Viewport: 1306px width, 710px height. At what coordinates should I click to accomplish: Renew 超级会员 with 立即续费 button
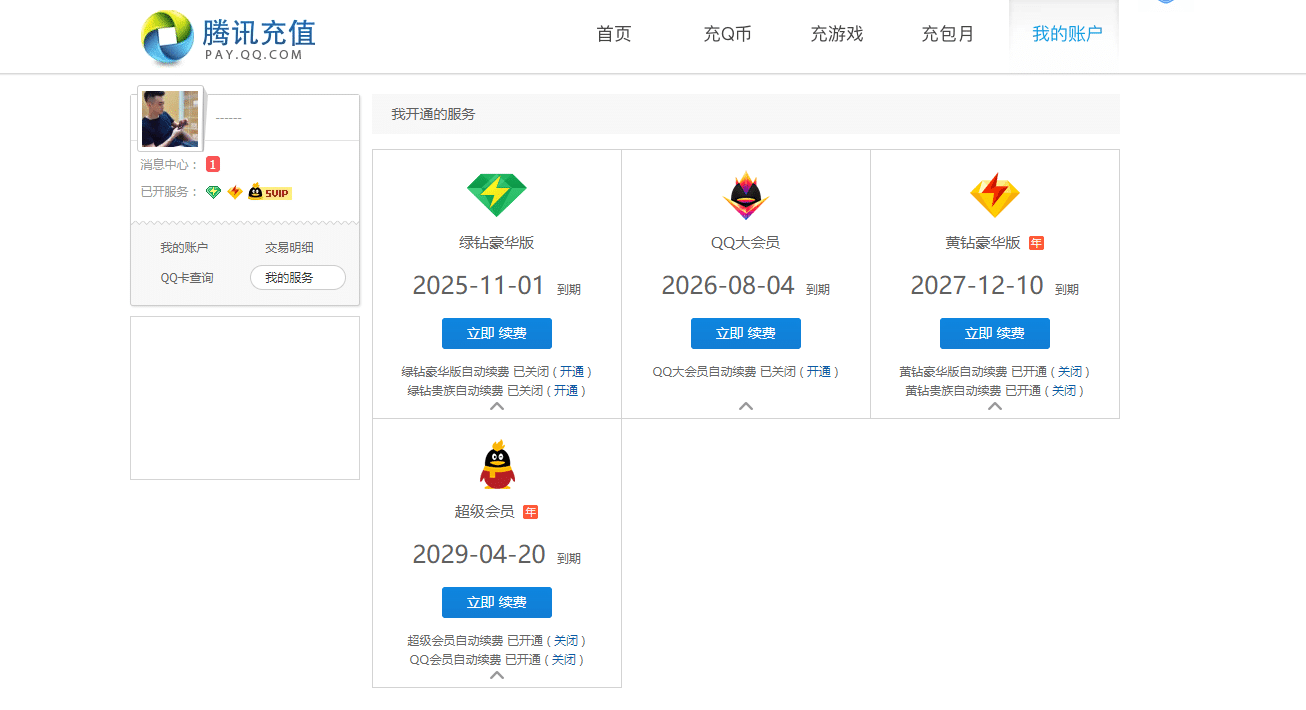pyautogui.click(x=497, y=602)
